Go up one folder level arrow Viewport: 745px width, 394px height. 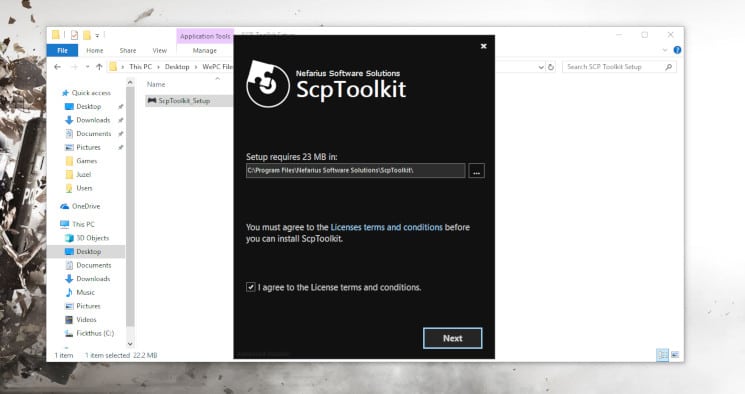click(x=99, y=67)
